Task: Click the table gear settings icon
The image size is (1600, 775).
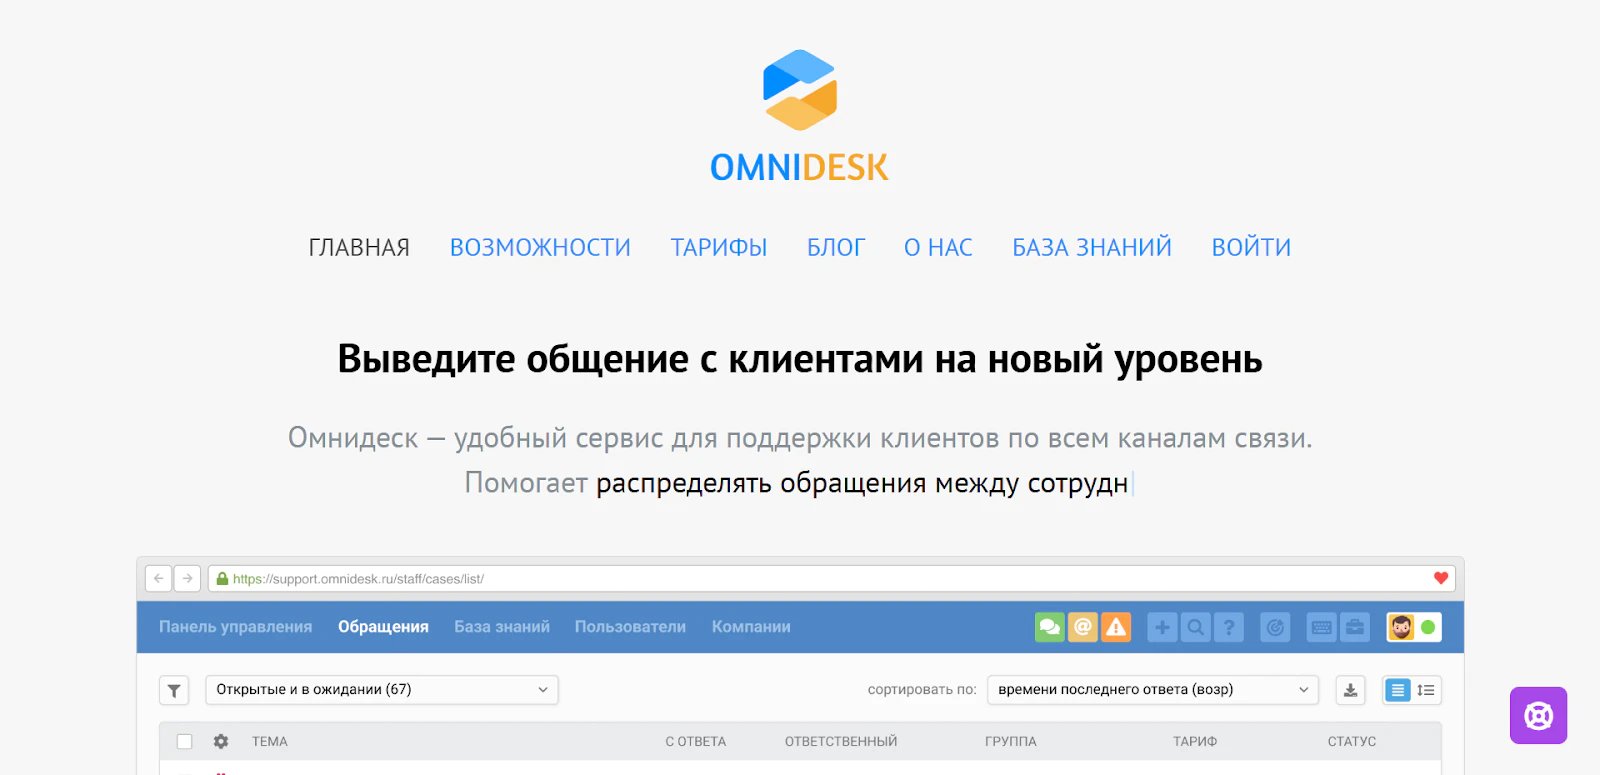Action: pyautogui.click(x=221, y=741)
